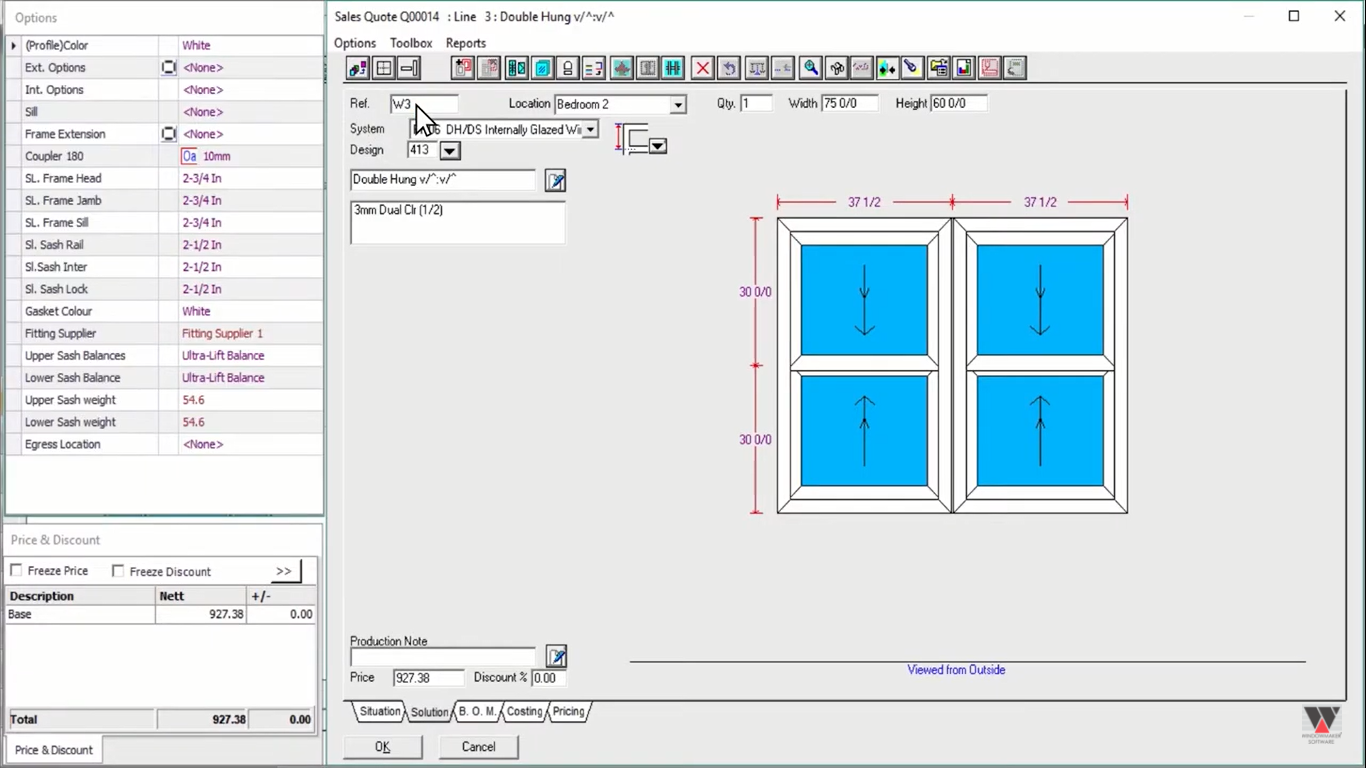Click the grid layout toolbar icon

coord(383,68)
